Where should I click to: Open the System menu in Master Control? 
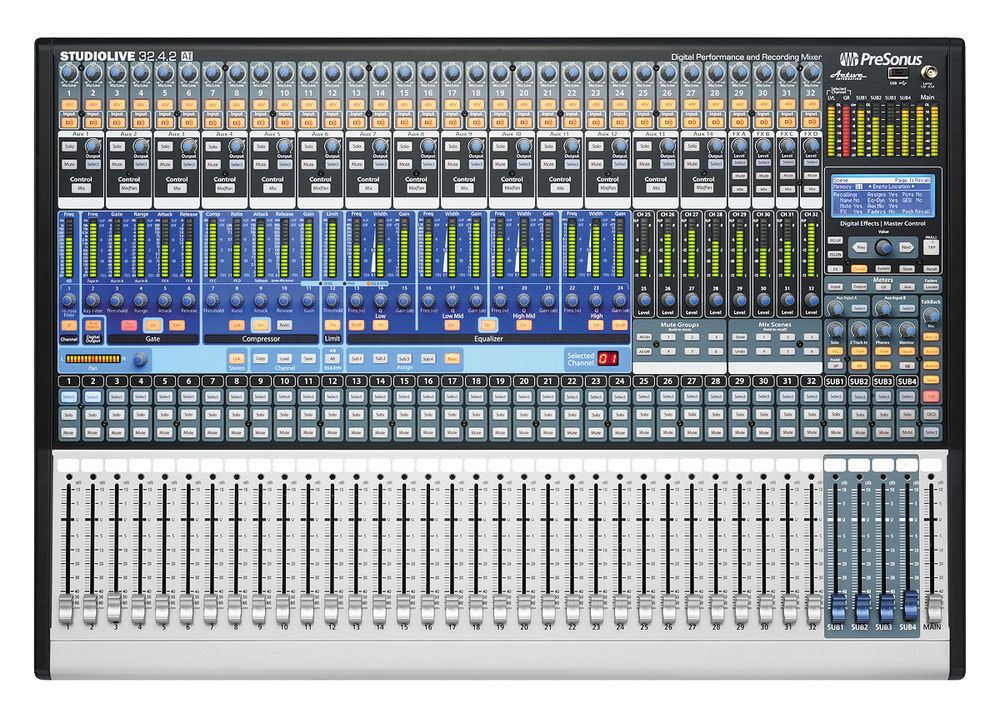pos(883,269)
